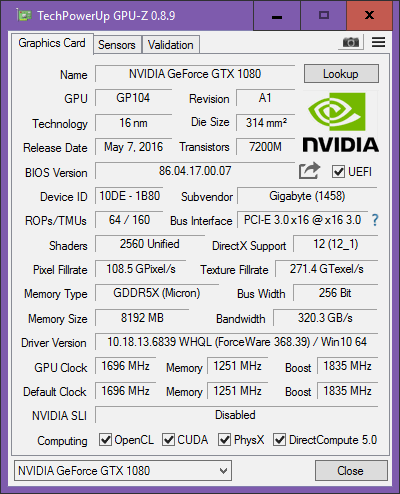
Task: Toggle the DirectCompute 5.0 checkbox
Action: coord(279,440)
